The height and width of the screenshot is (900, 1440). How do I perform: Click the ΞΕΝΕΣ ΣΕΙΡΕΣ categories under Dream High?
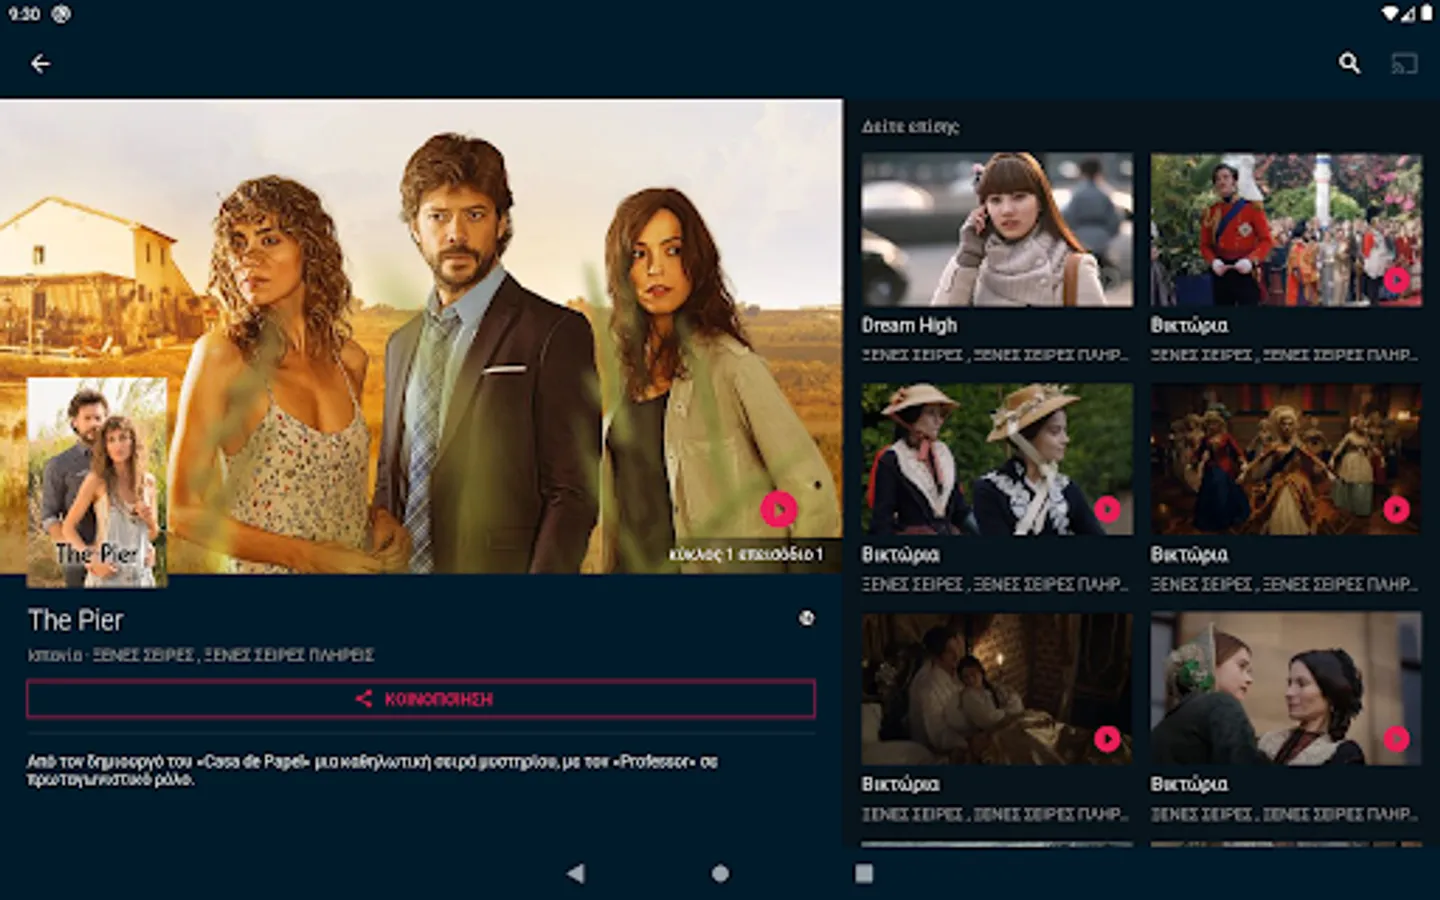pyautogui.click(x=995, y=355)
